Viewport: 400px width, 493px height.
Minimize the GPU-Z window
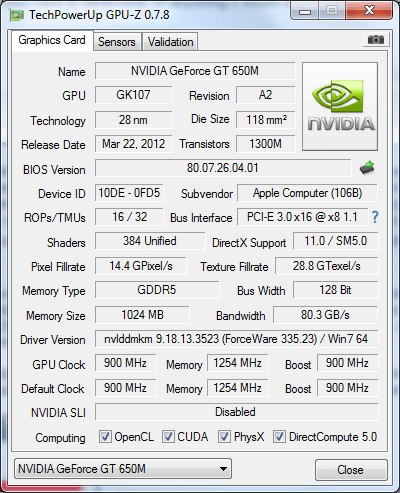click(x=305, y=11)
